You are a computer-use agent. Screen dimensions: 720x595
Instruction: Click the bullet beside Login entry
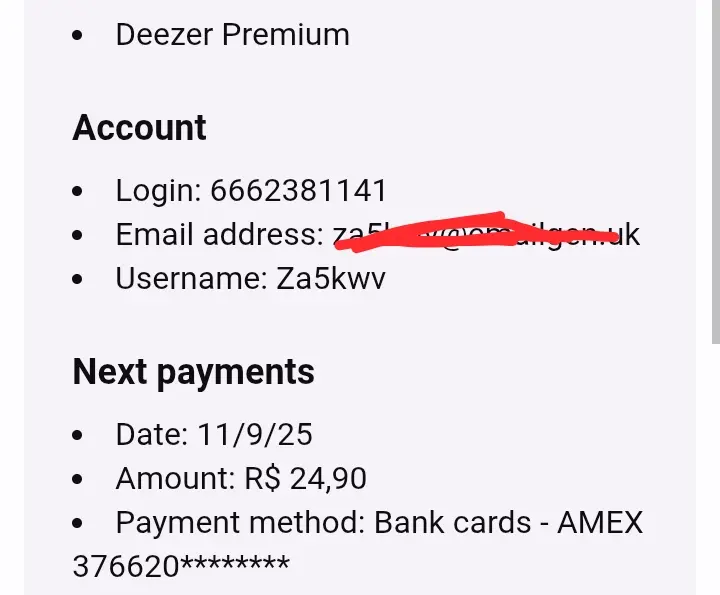pyautogui.click(x=78, y=191)
